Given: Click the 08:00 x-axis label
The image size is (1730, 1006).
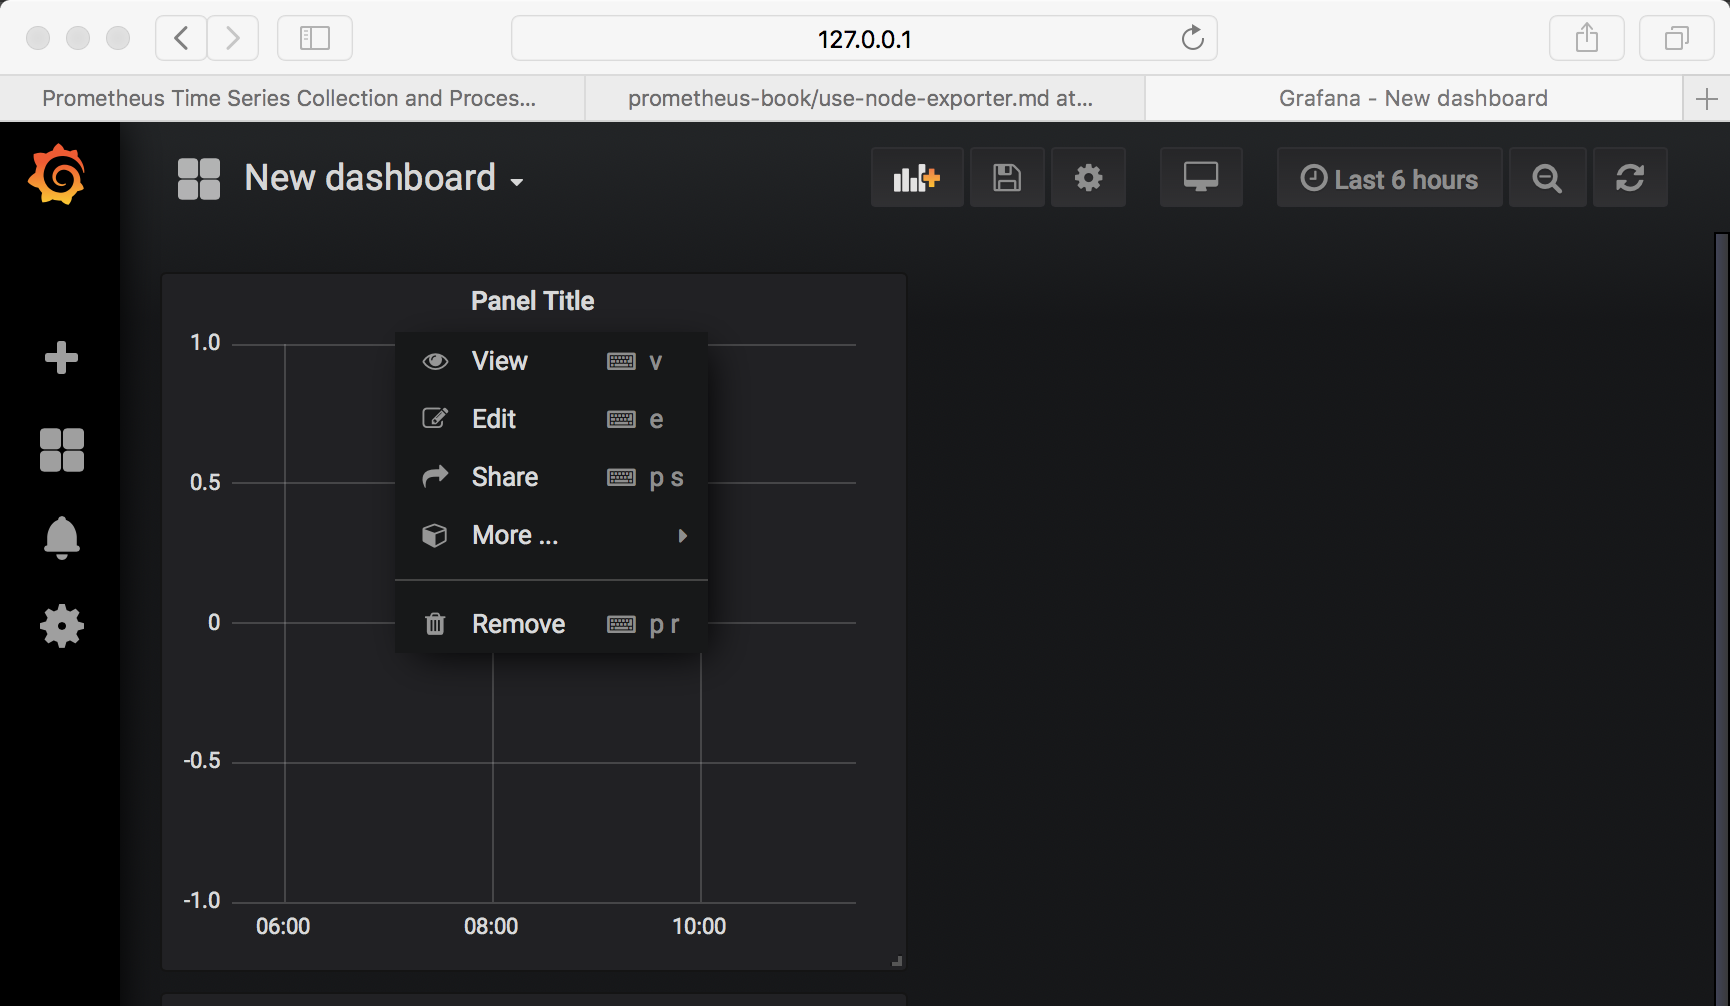Looking at the screenshot, I should coord(491,926).
